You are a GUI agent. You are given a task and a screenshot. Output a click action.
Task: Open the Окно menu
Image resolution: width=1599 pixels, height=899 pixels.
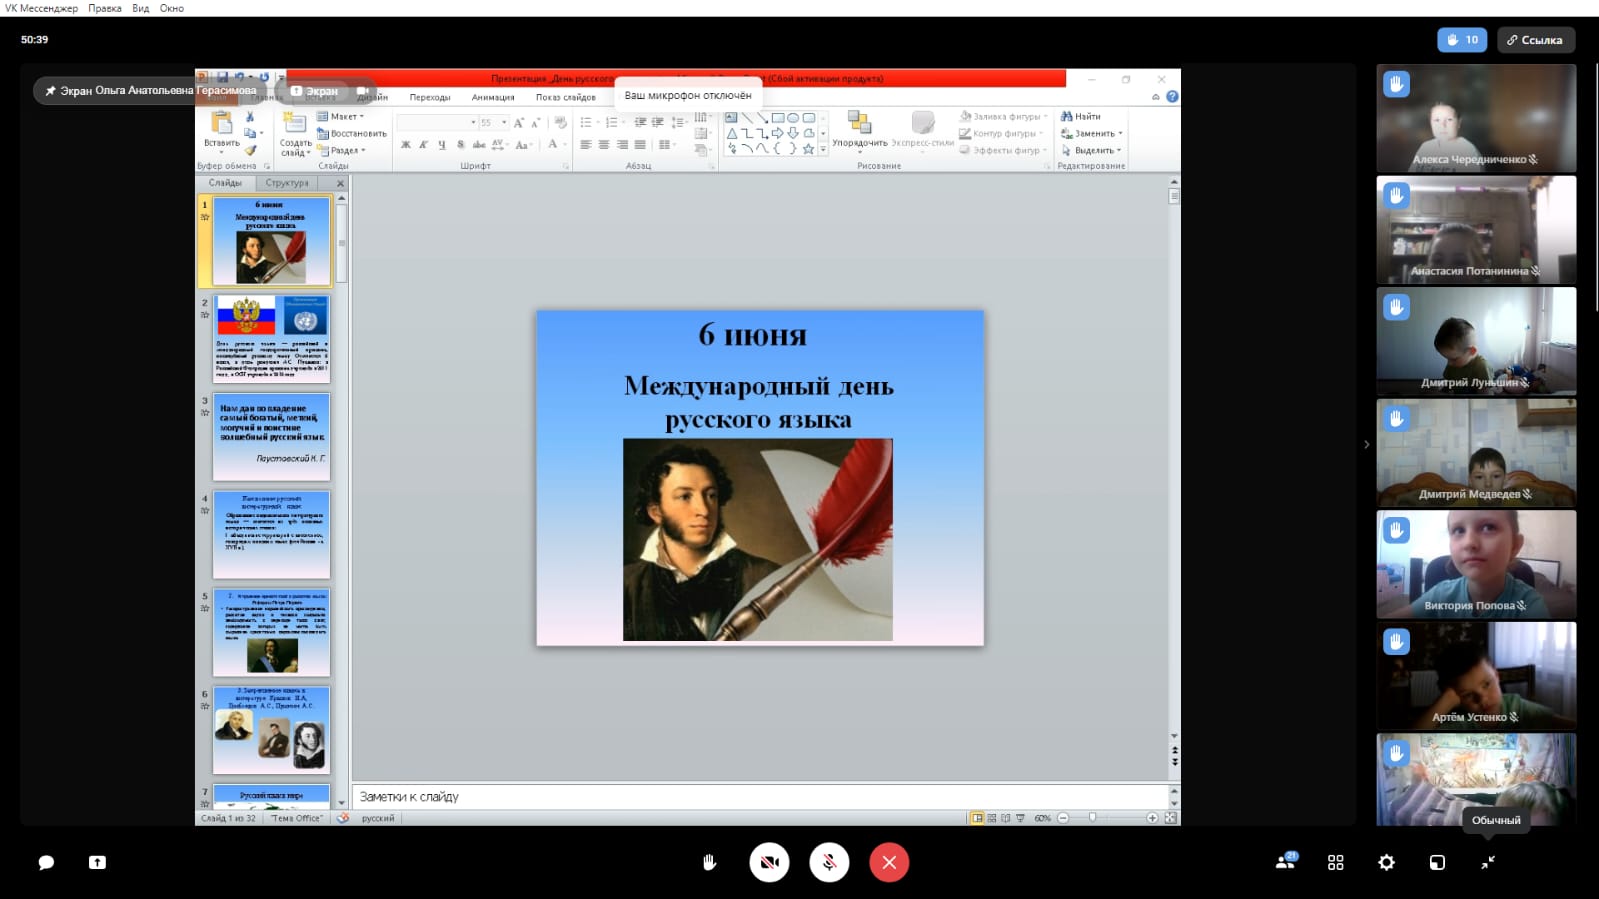tap(172, 8)
